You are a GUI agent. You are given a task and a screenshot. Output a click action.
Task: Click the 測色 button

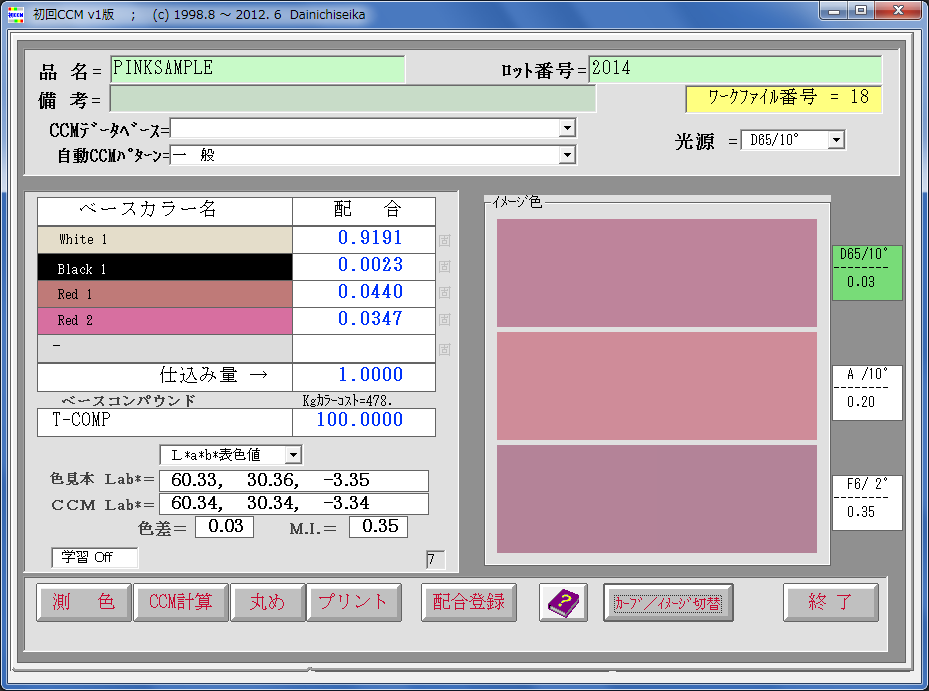point(84,603)
